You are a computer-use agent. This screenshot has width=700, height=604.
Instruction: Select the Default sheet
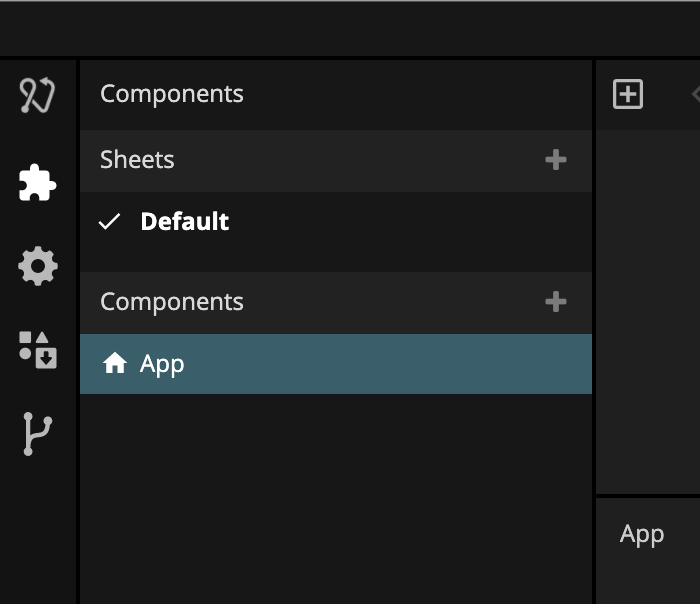[x=185, y=222]
